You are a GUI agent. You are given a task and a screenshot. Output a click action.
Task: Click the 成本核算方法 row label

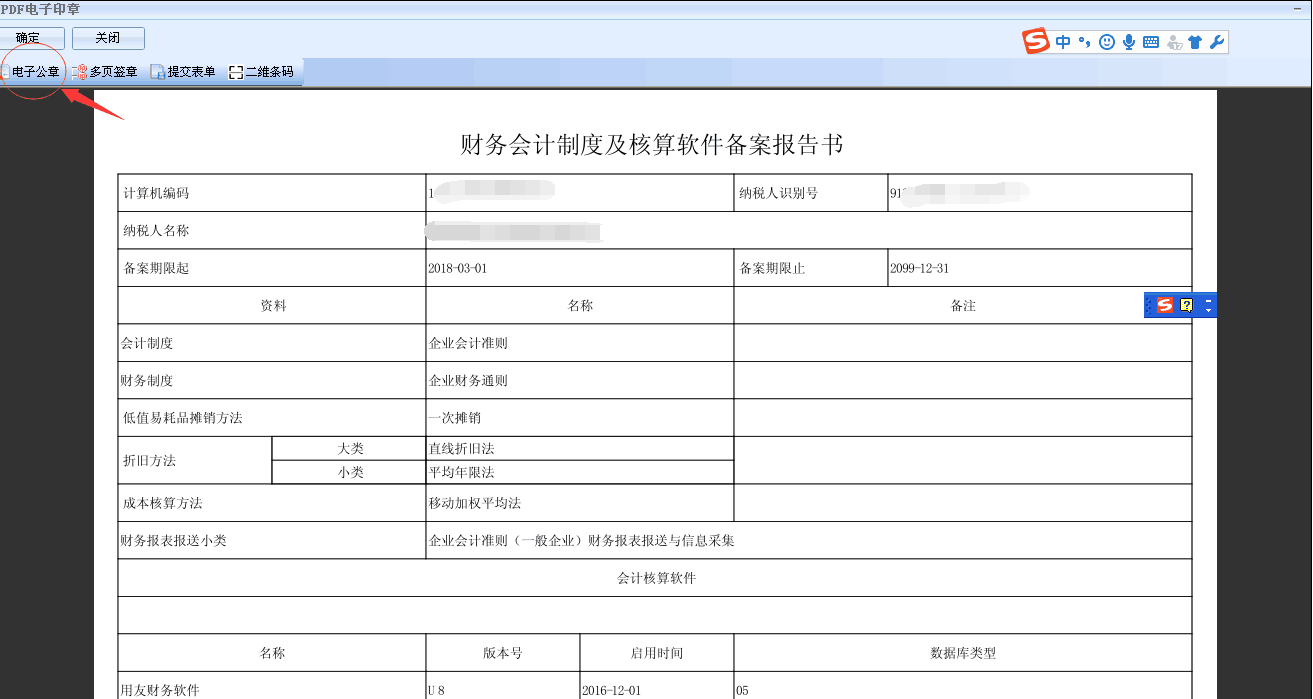pyautogui.click(x=272, y=503)
